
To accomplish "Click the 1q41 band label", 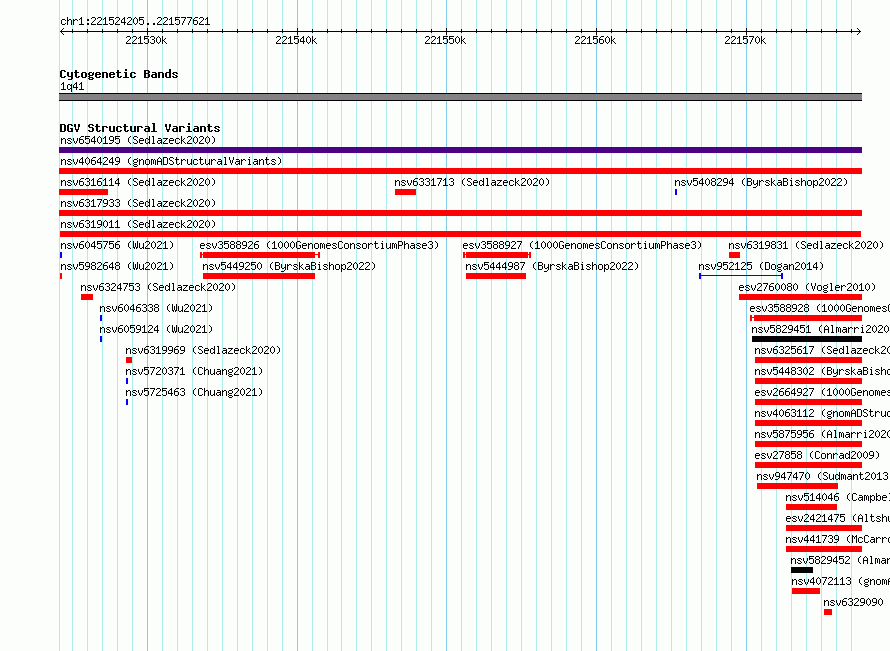I will click(72, 86).
